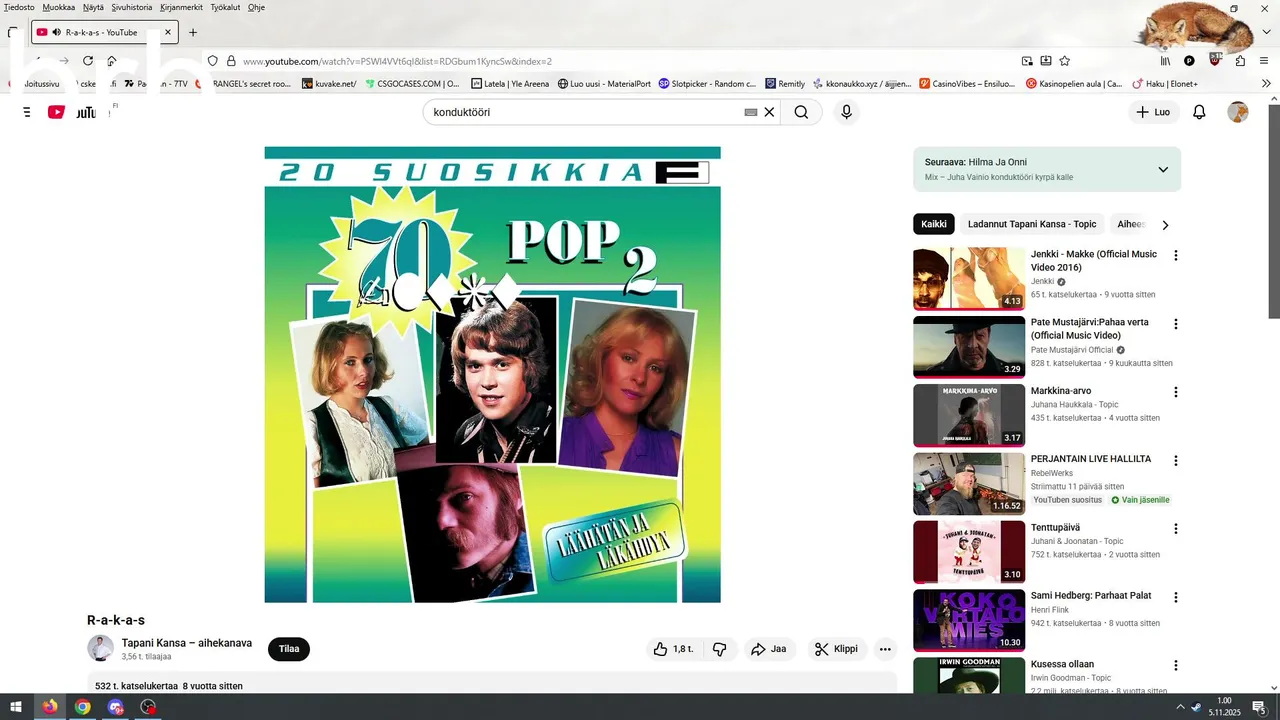Open the Muokkaa menu
The image size is (1280, 720).
pyautogui.click(x=58, y=7)
